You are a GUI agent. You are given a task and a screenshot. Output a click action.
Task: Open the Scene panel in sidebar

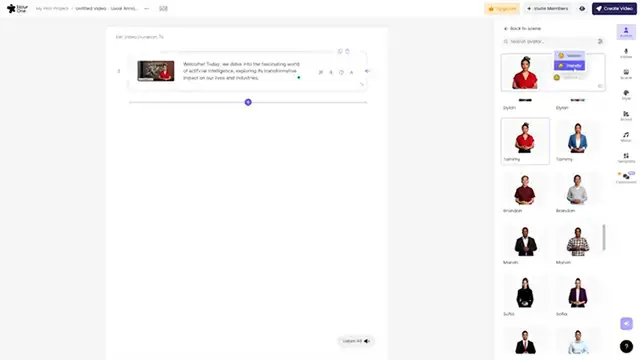click(626, 74)
